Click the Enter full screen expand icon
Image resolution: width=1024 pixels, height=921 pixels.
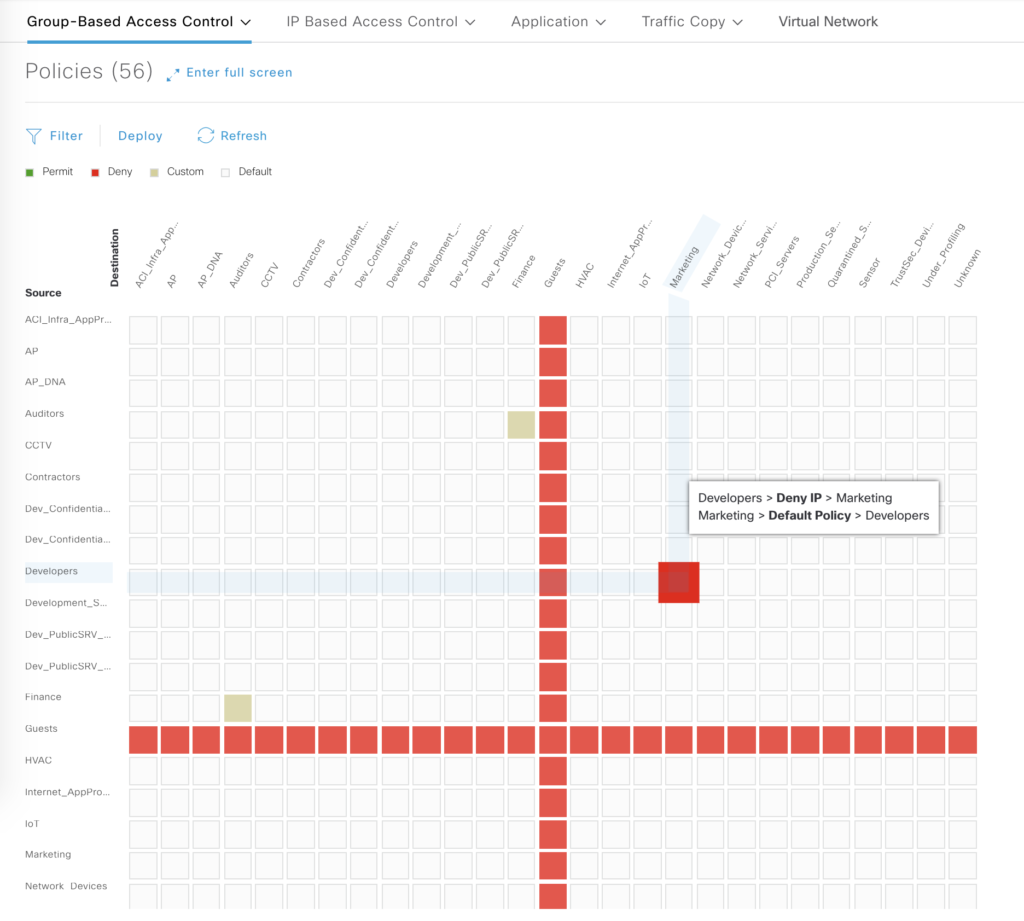[x=173, y=73]
